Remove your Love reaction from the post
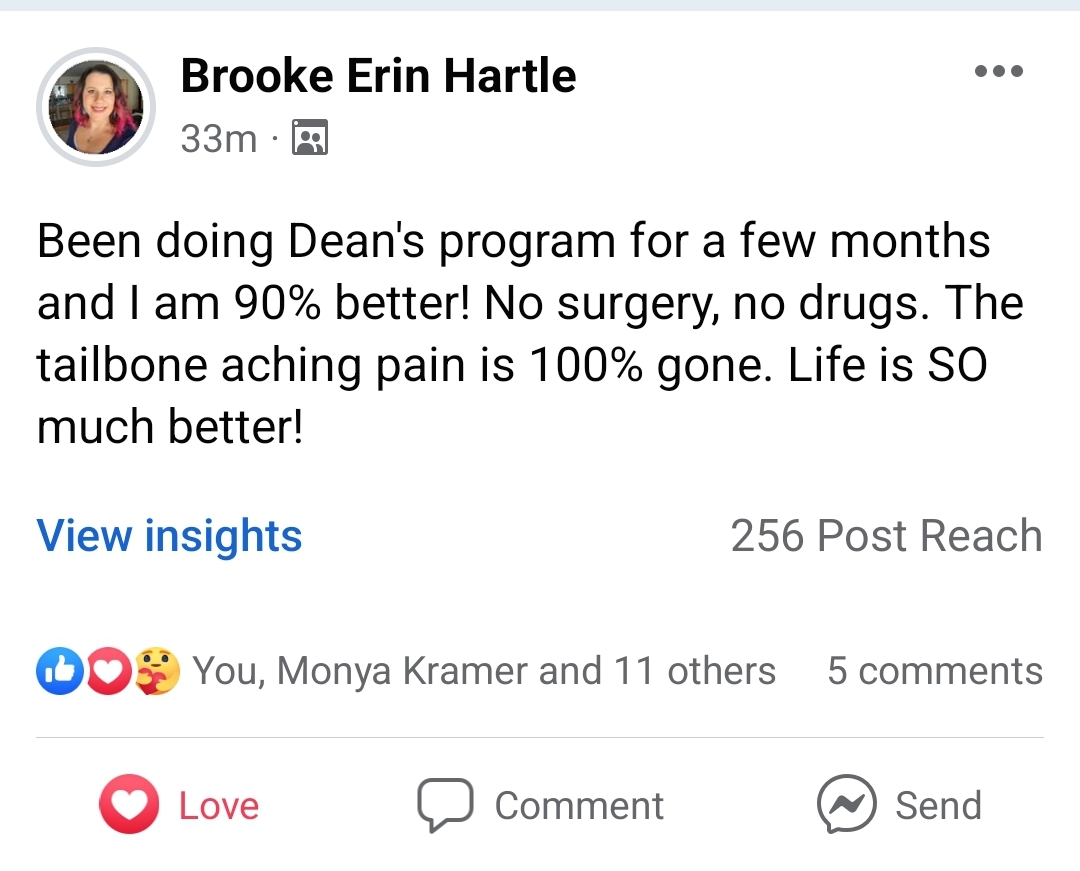The width and height of the screenshot is (1080, 871). 178,804
